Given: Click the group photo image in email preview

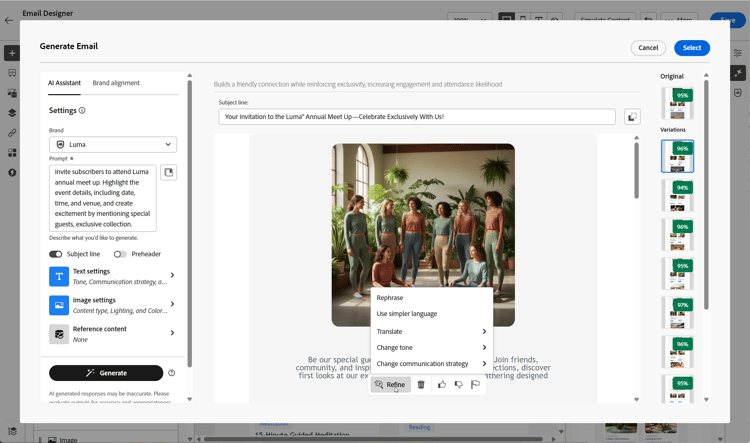Looking at the screenshot, I should (423, 235).
